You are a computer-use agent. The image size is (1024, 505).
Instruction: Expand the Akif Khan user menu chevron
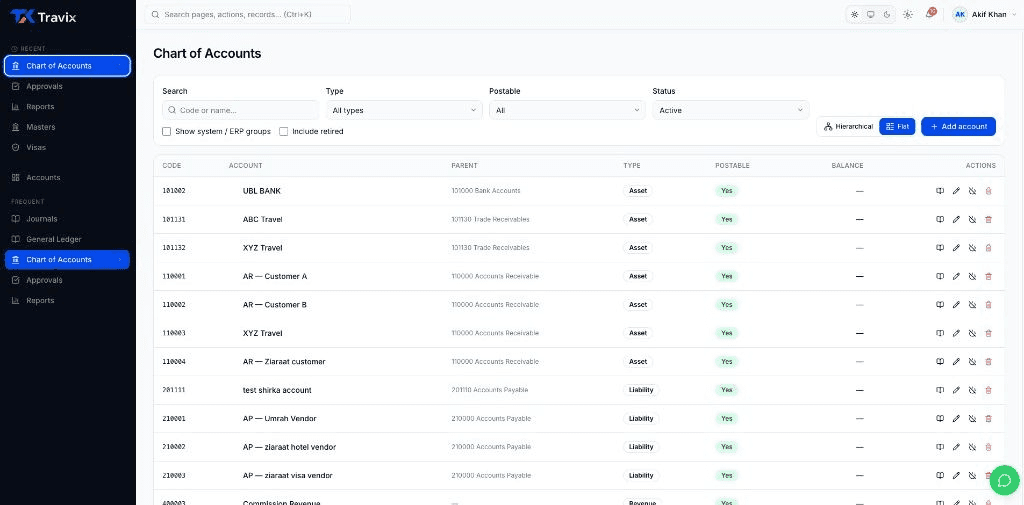(x=1014, y=14)
